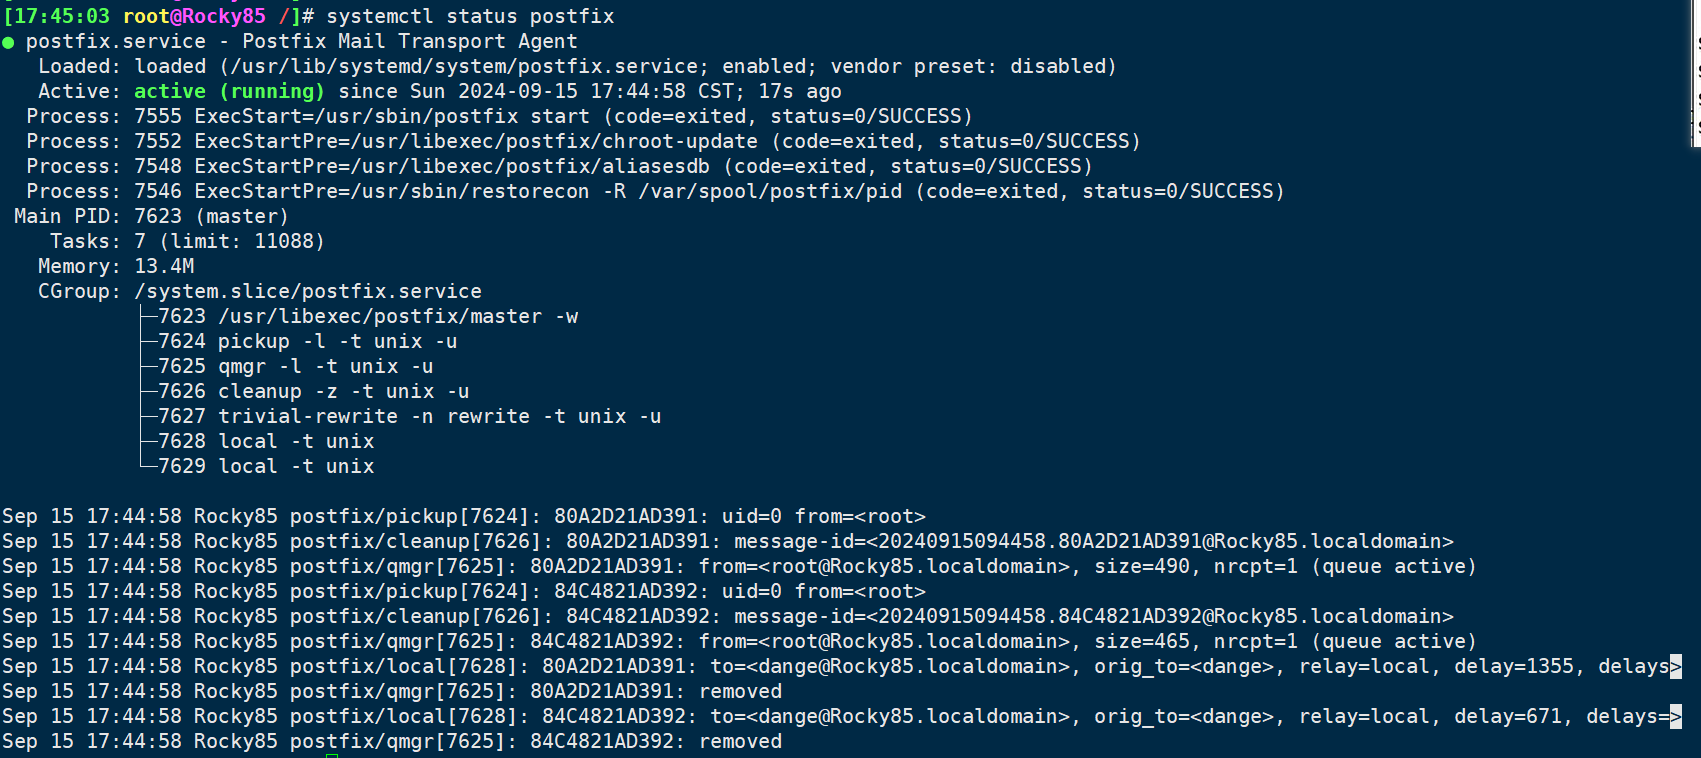Image resolution: width=1701 pixels, height=758 pixels.
Task: Click the 'systemctl status postfix' command text
Action: click(x=470, y=16)
